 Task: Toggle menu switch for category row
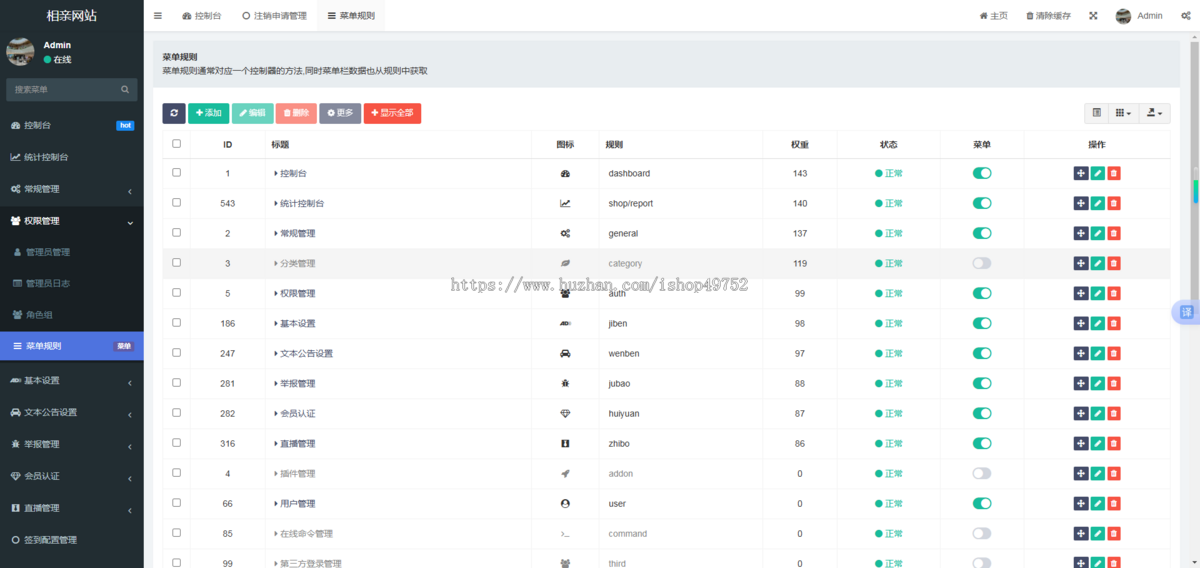[x=982, y=263]
